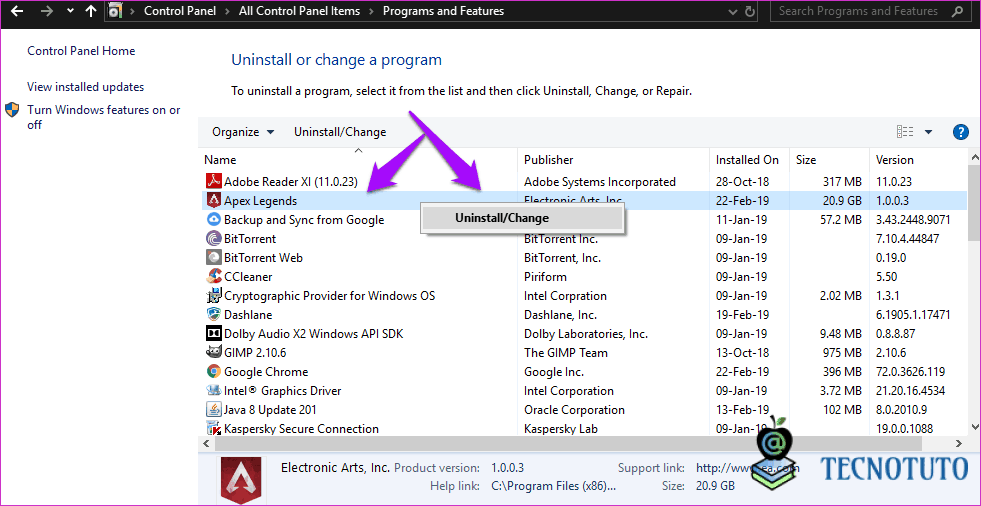The height and width of the screenshot is (506, 981).
Task: Click the vertical scrollbar thumb
Action: [x=974, y=202]
